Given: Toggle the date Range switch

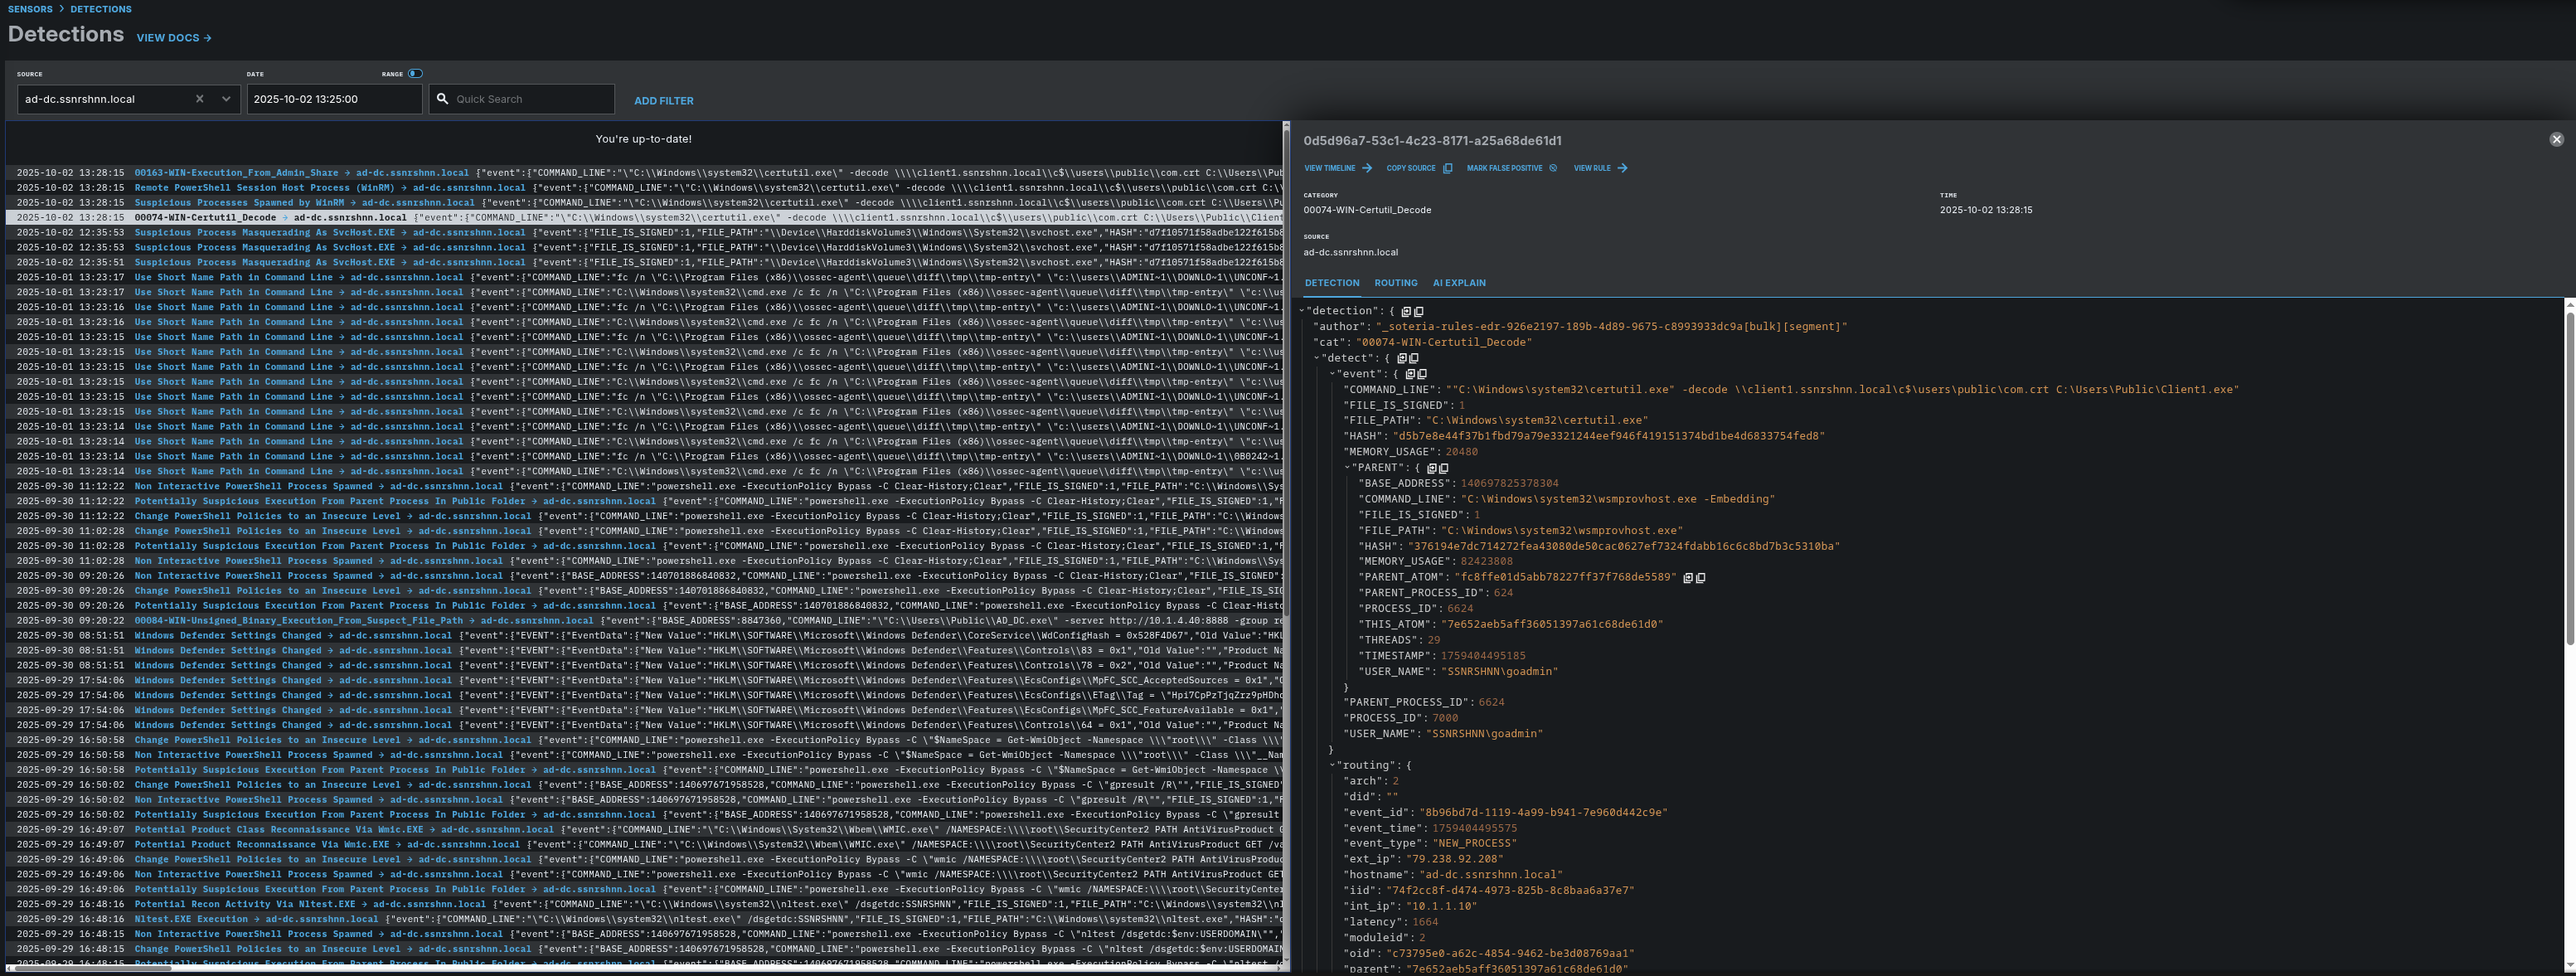Looking at the screenshot, I should coord(415,74).
